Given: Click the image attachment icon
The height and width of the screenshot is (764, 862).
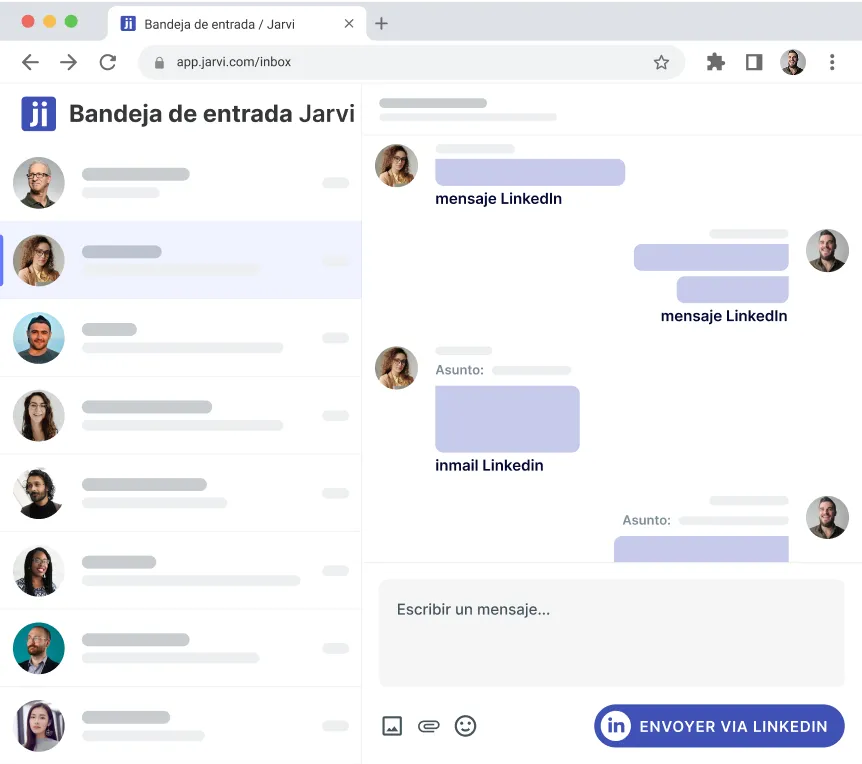Looking at the screenshot, I should point(392,726).
